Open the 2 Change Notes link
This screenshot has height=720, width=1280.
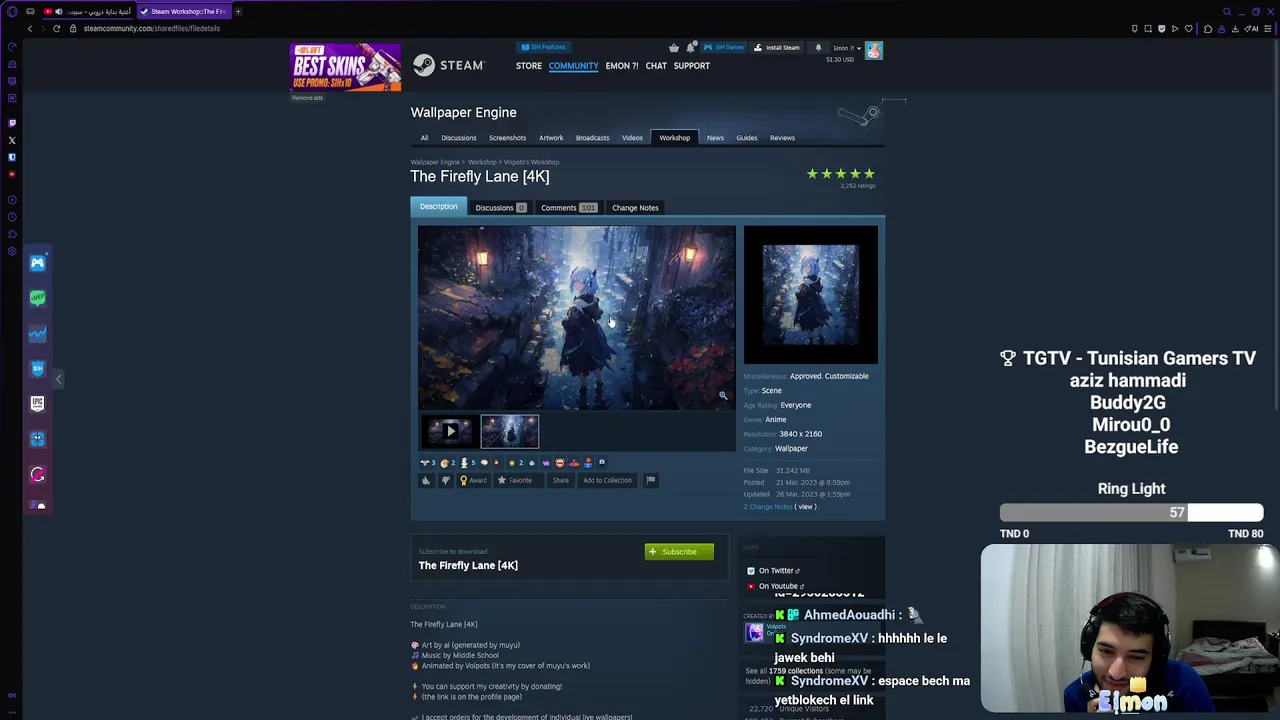[767, 507]
